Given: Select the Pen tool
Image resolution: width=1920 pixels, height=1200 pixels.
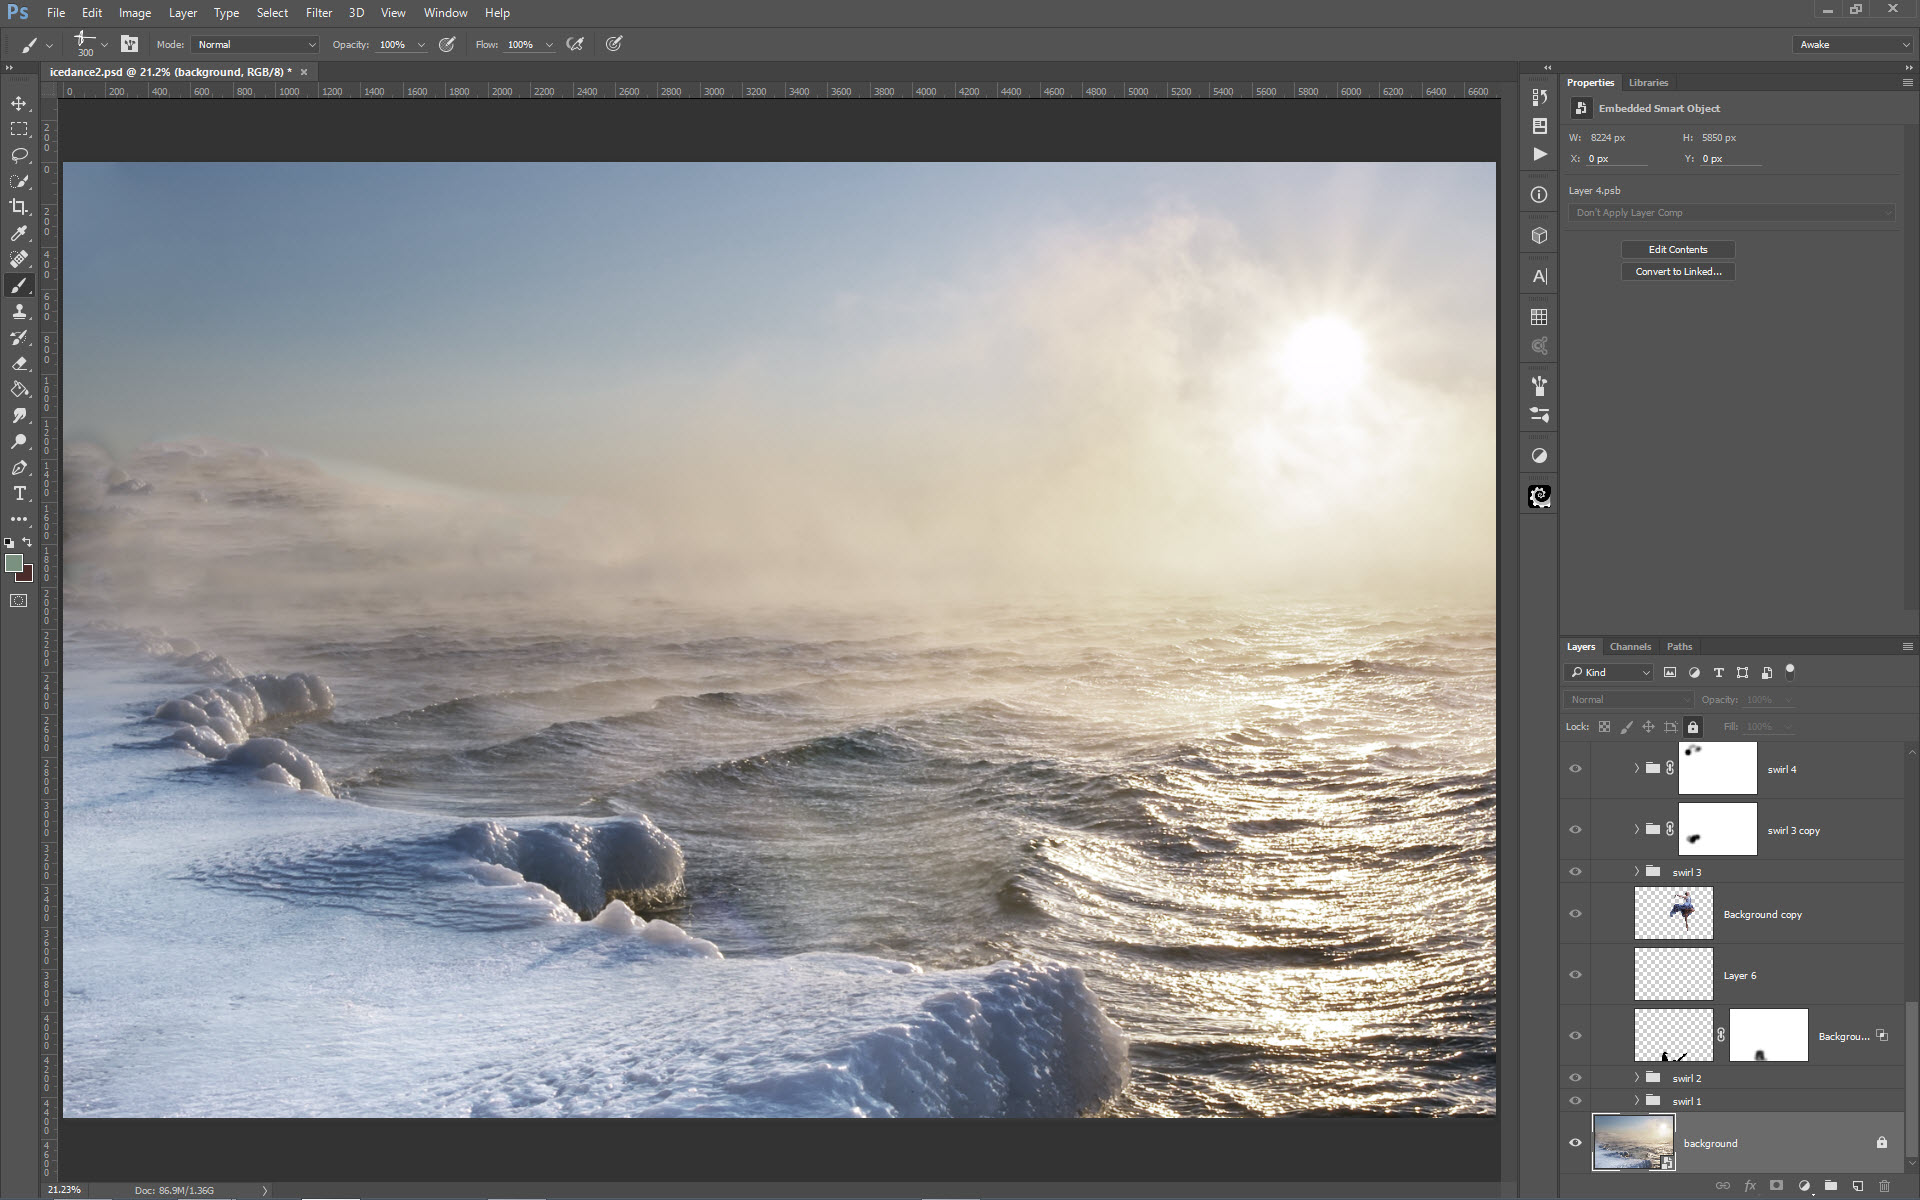Looking at the screenshot, I should point(19,467).
